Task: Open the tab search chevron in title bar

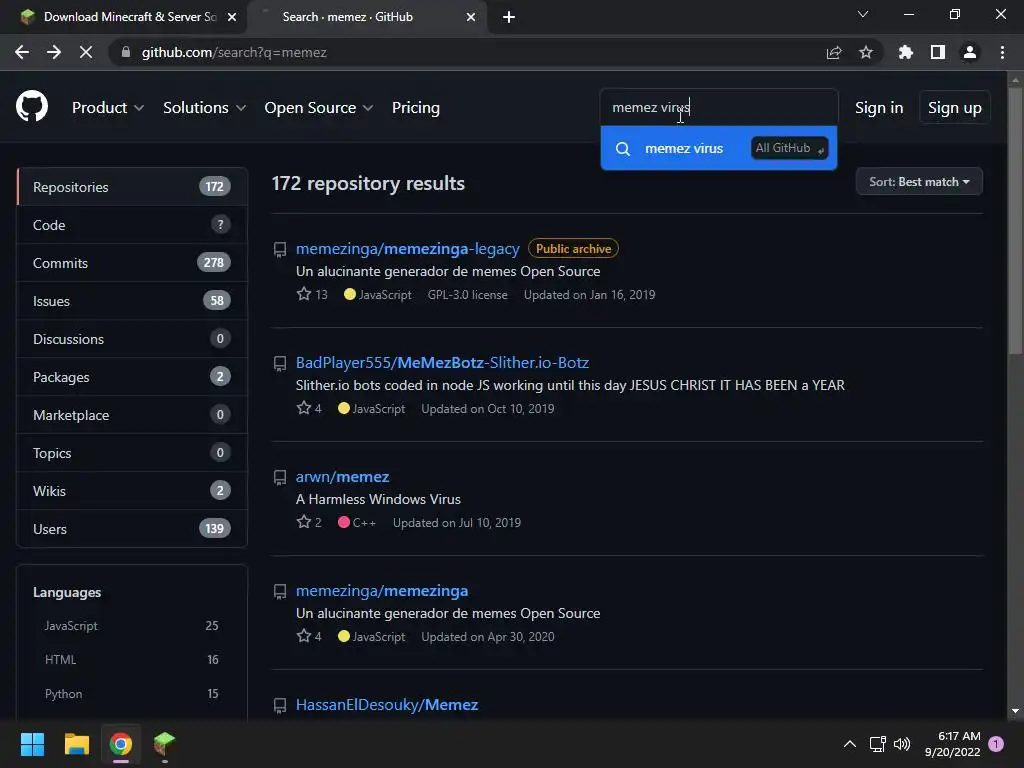Action: [863, 14]
